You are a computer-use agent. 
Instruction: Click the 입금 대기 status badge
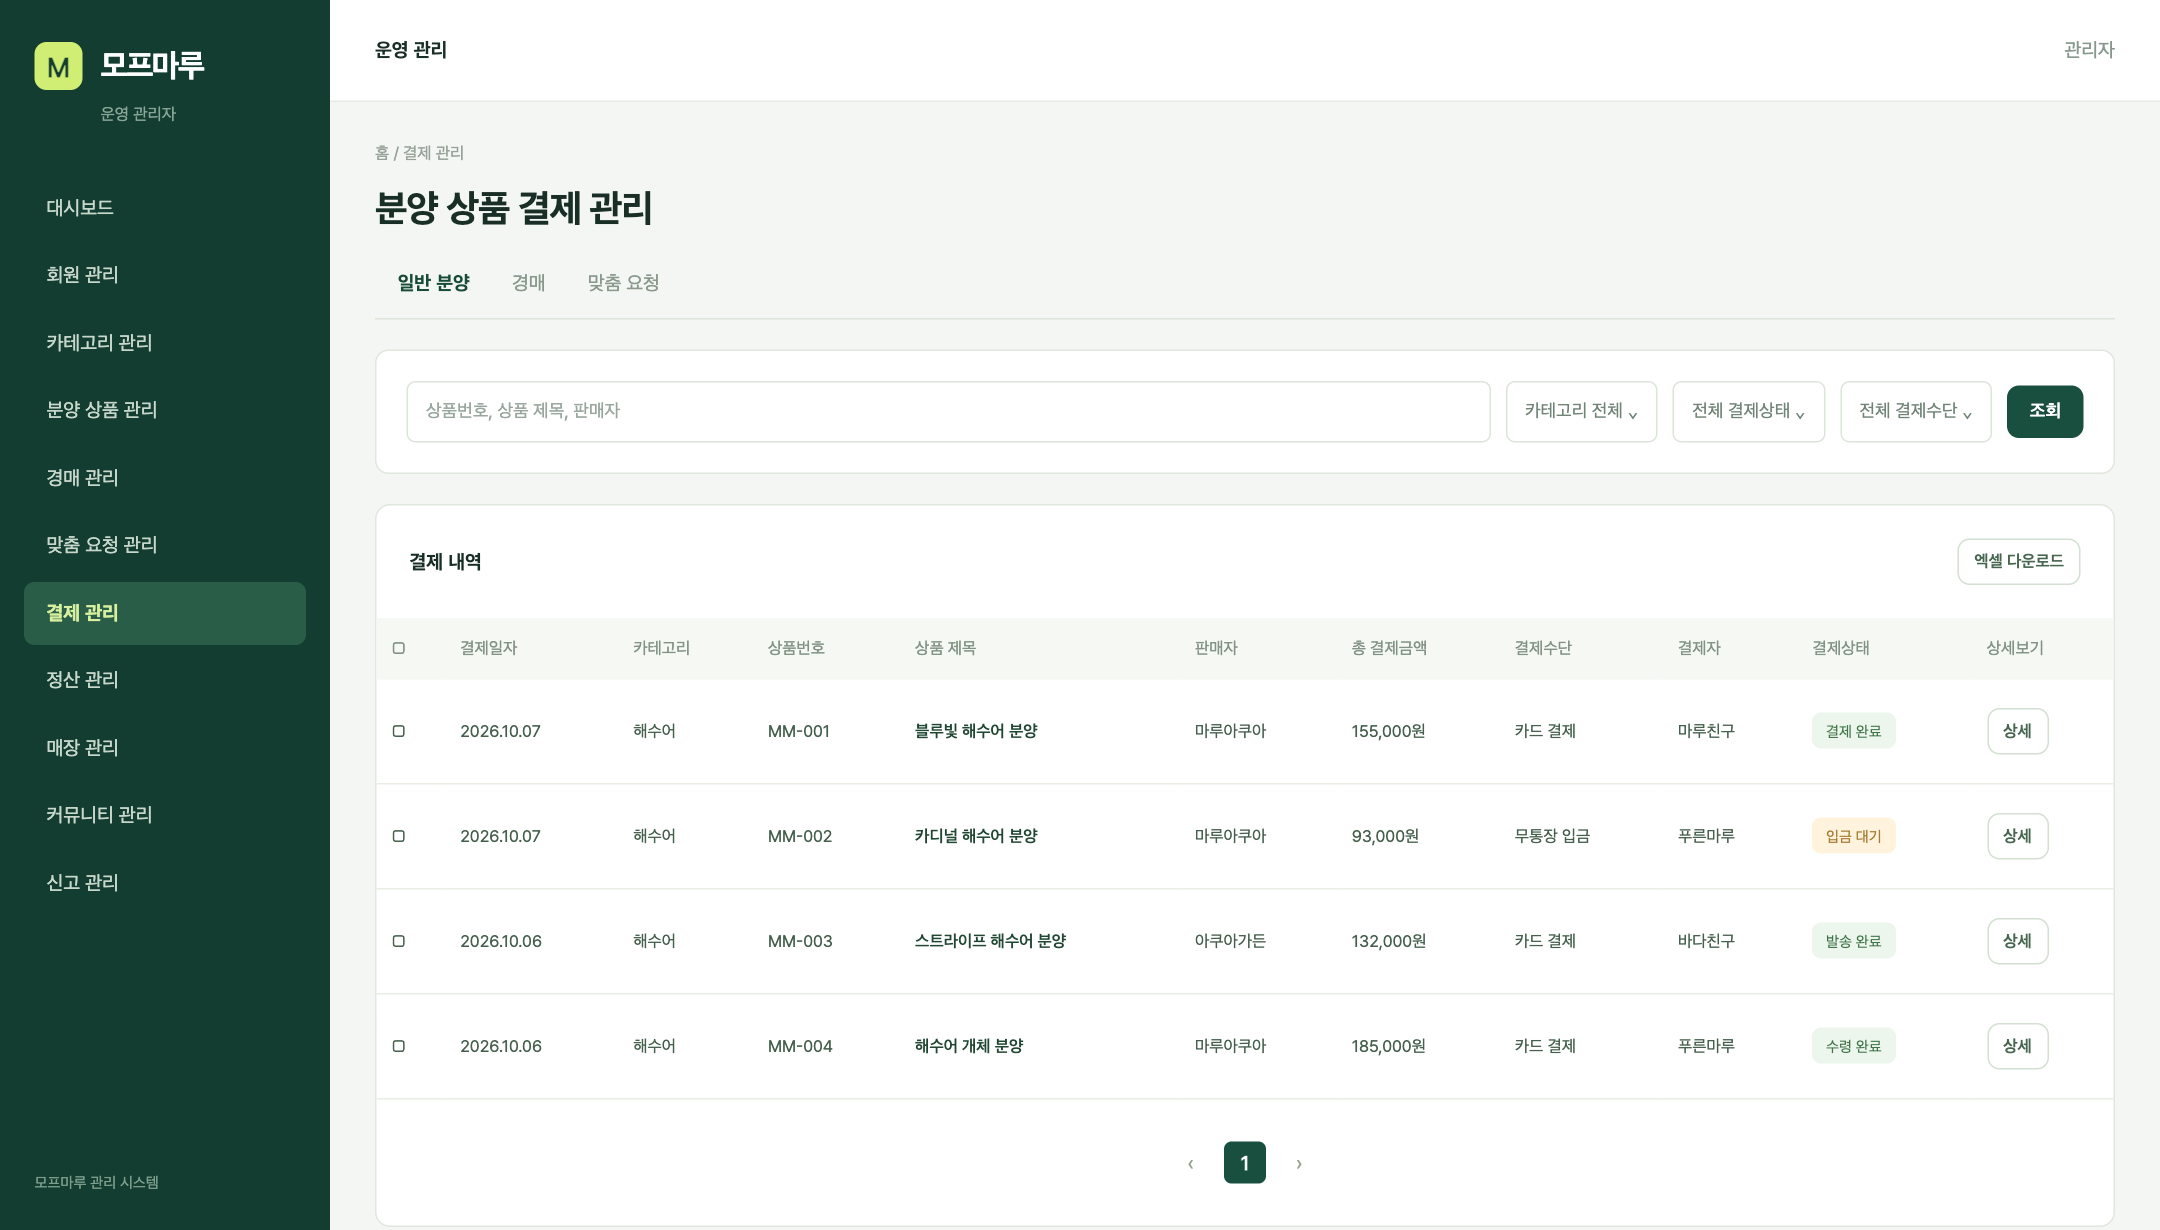(x=1853, y=836)
